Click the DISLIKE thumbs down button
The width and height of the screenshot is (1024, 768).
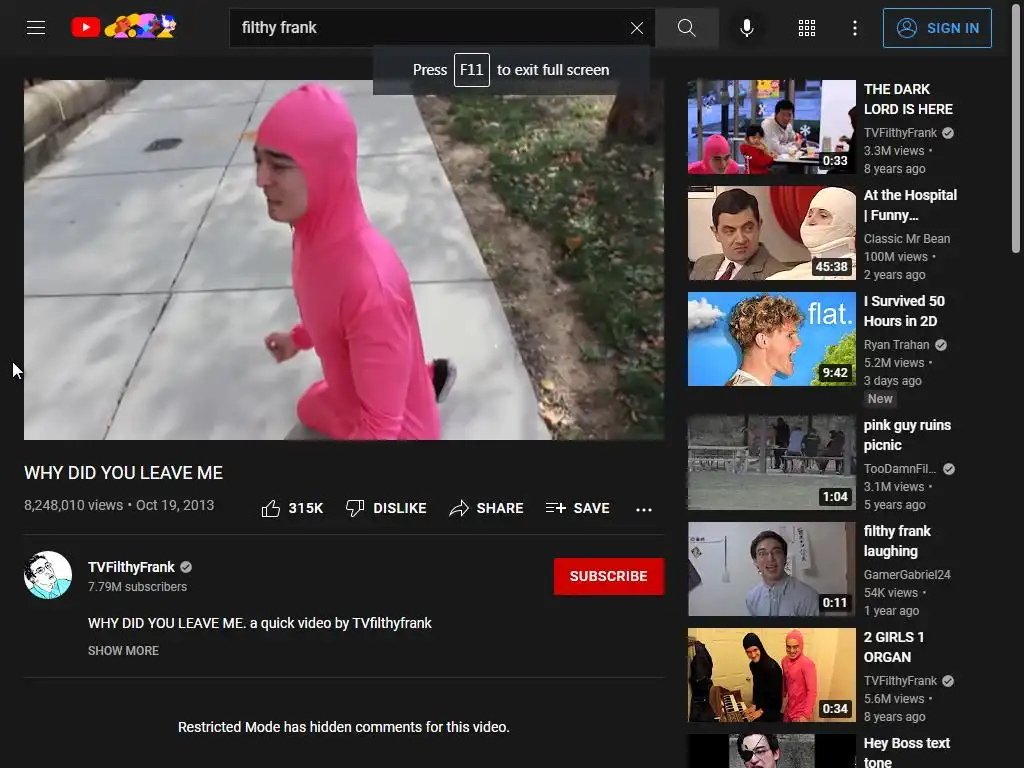point(386,508)
